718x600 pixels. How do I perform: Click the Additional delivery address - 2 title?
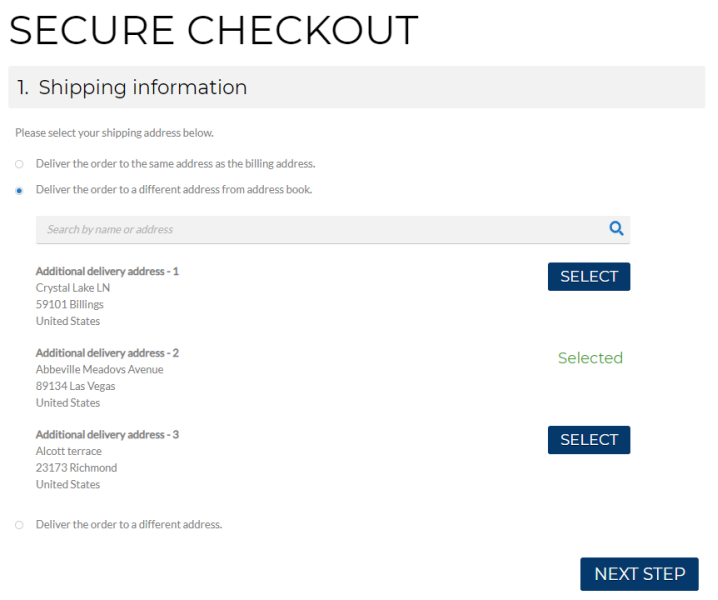pyautogui.click(x=107, y=353)
